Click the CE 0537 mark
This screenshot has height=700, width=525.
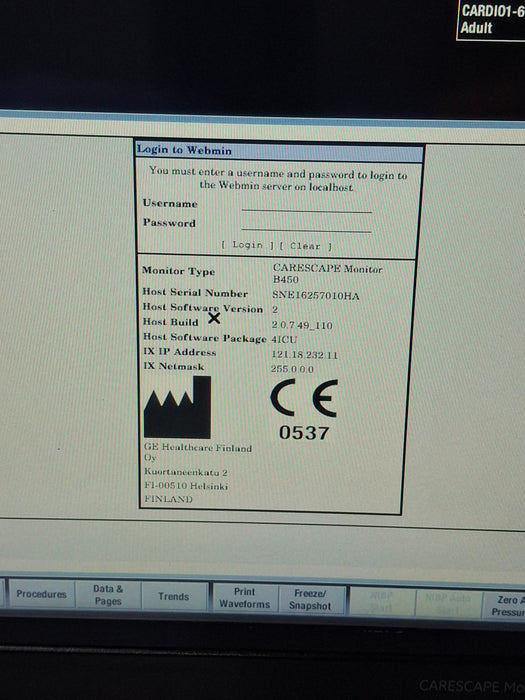[304, 409]
